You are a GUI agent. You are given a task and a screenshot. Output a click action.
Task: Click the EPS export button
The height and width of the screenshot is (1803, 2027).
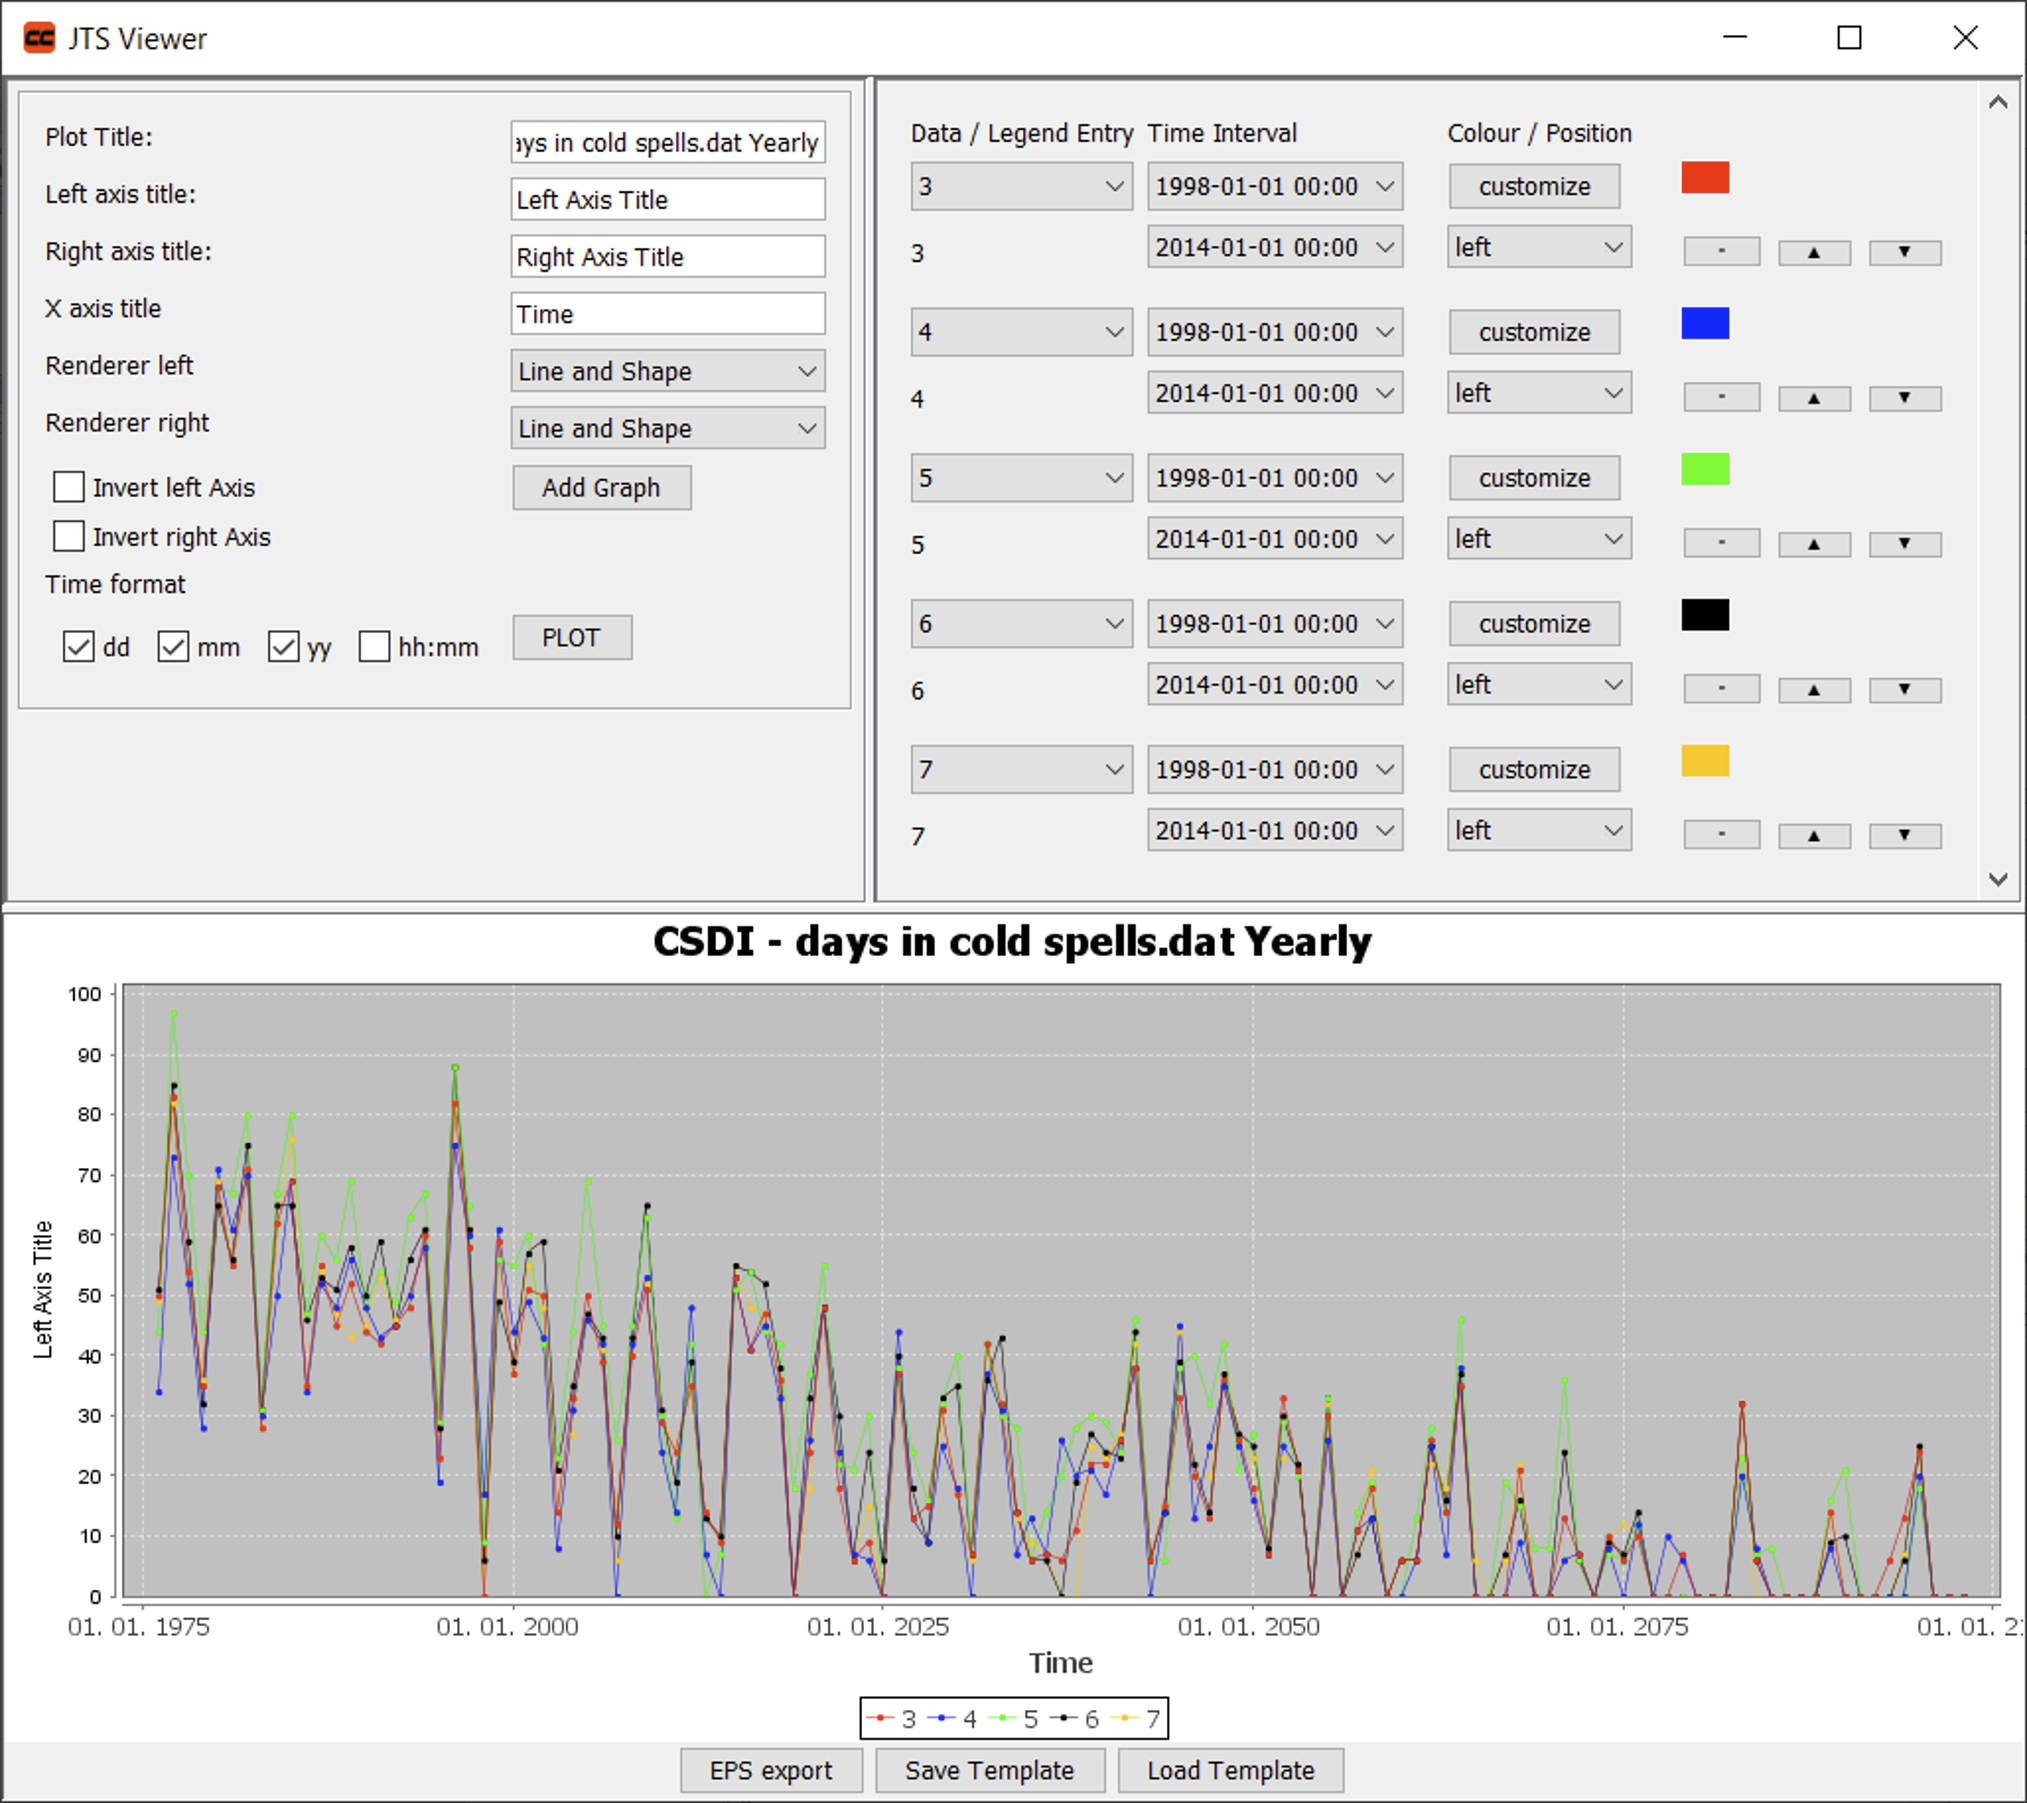point(770,1770)
